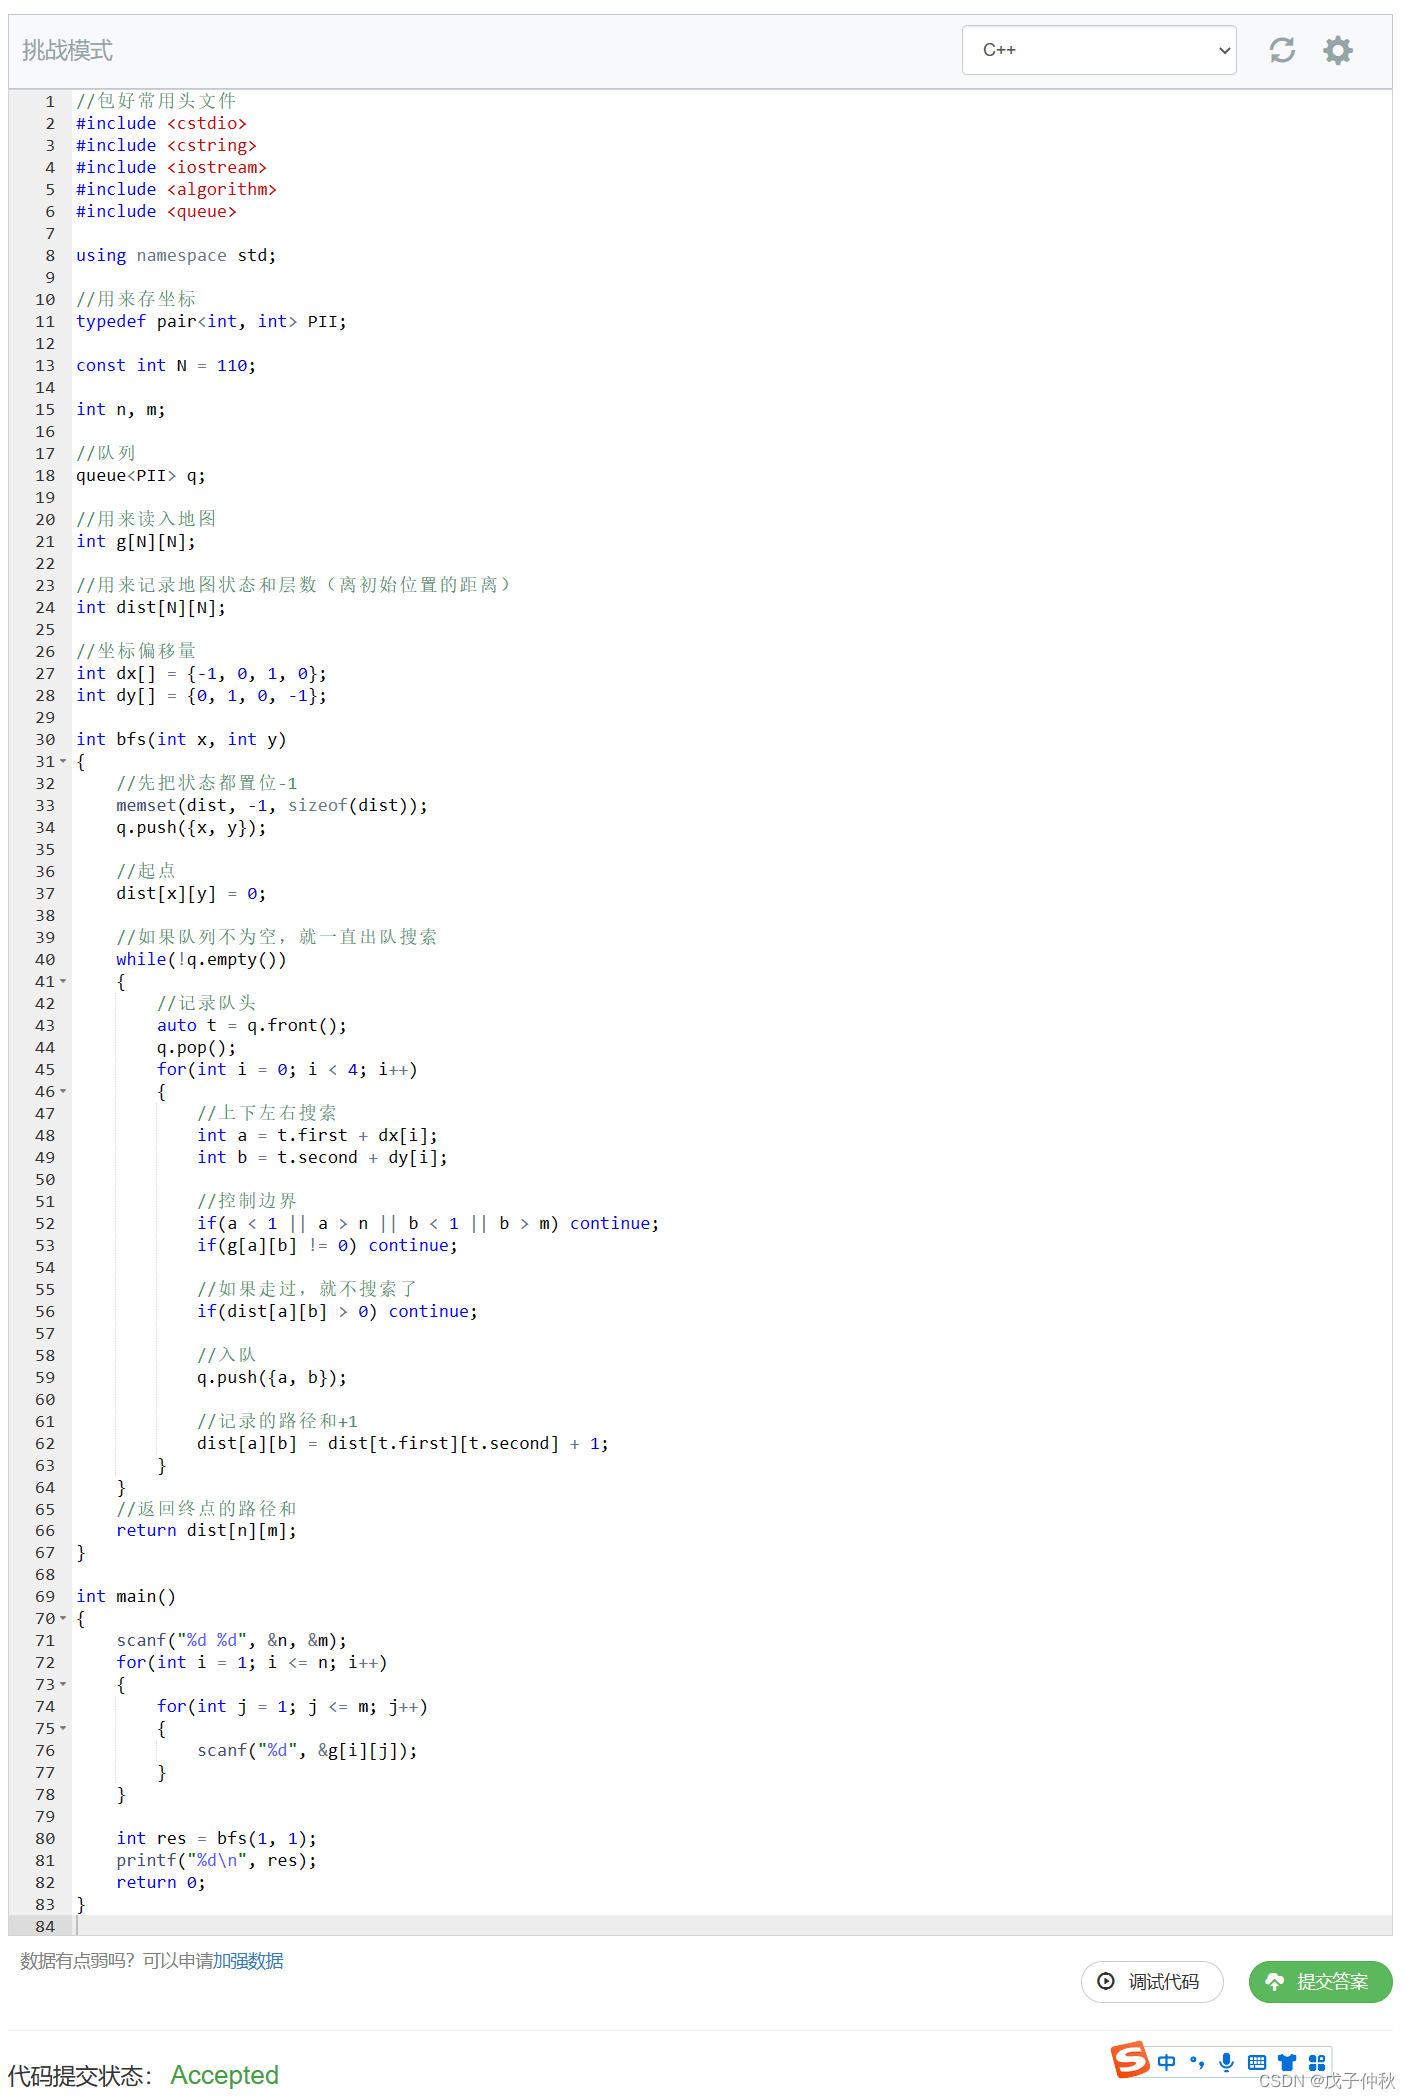Click the "#include <queue>" line
Viewport: 1411px width, 2099px height.
tap(156, 212)
